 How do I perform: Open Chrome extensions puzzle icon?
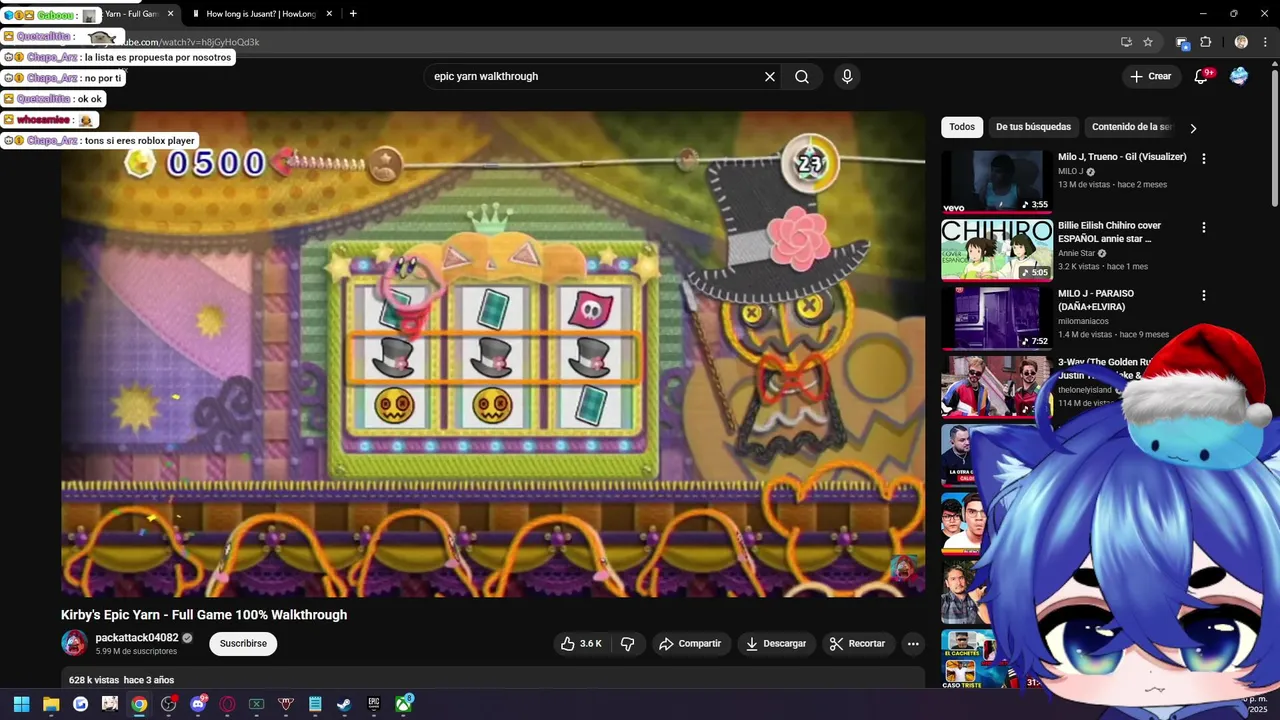pyautogui.click(x=1206, y=42)
